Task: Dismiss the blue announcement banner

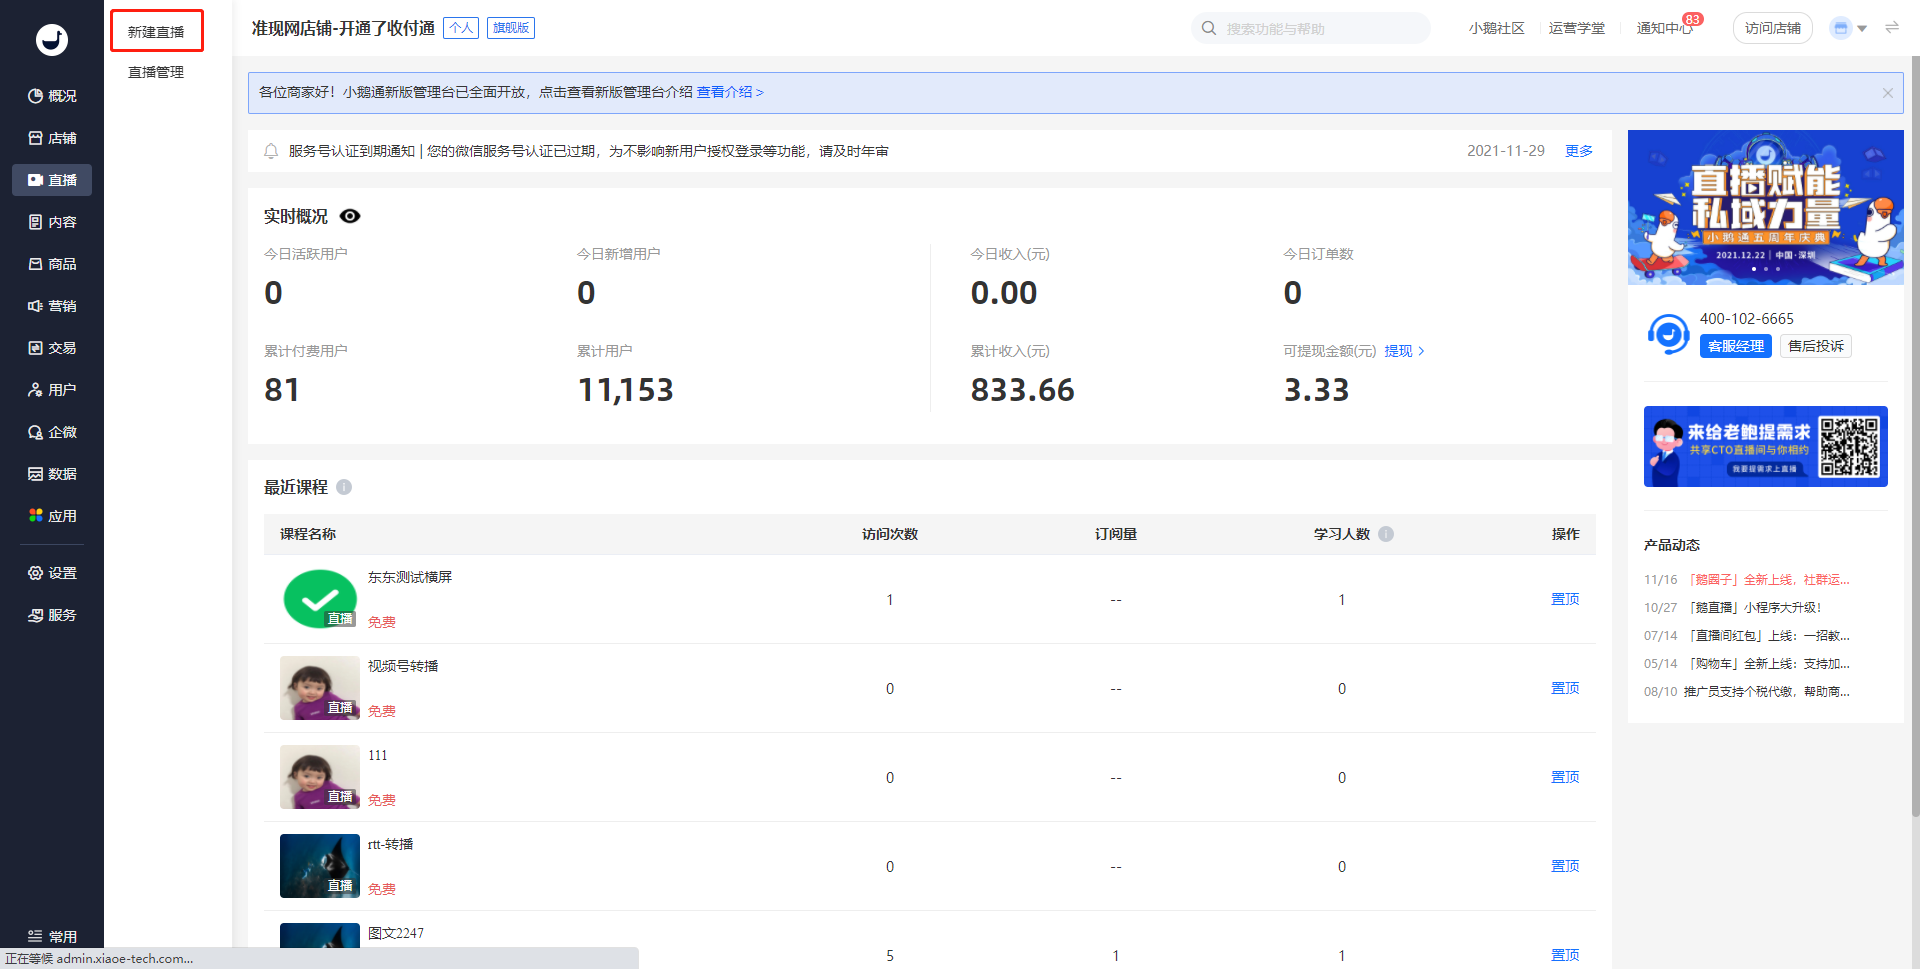Action: [1887, 93]
